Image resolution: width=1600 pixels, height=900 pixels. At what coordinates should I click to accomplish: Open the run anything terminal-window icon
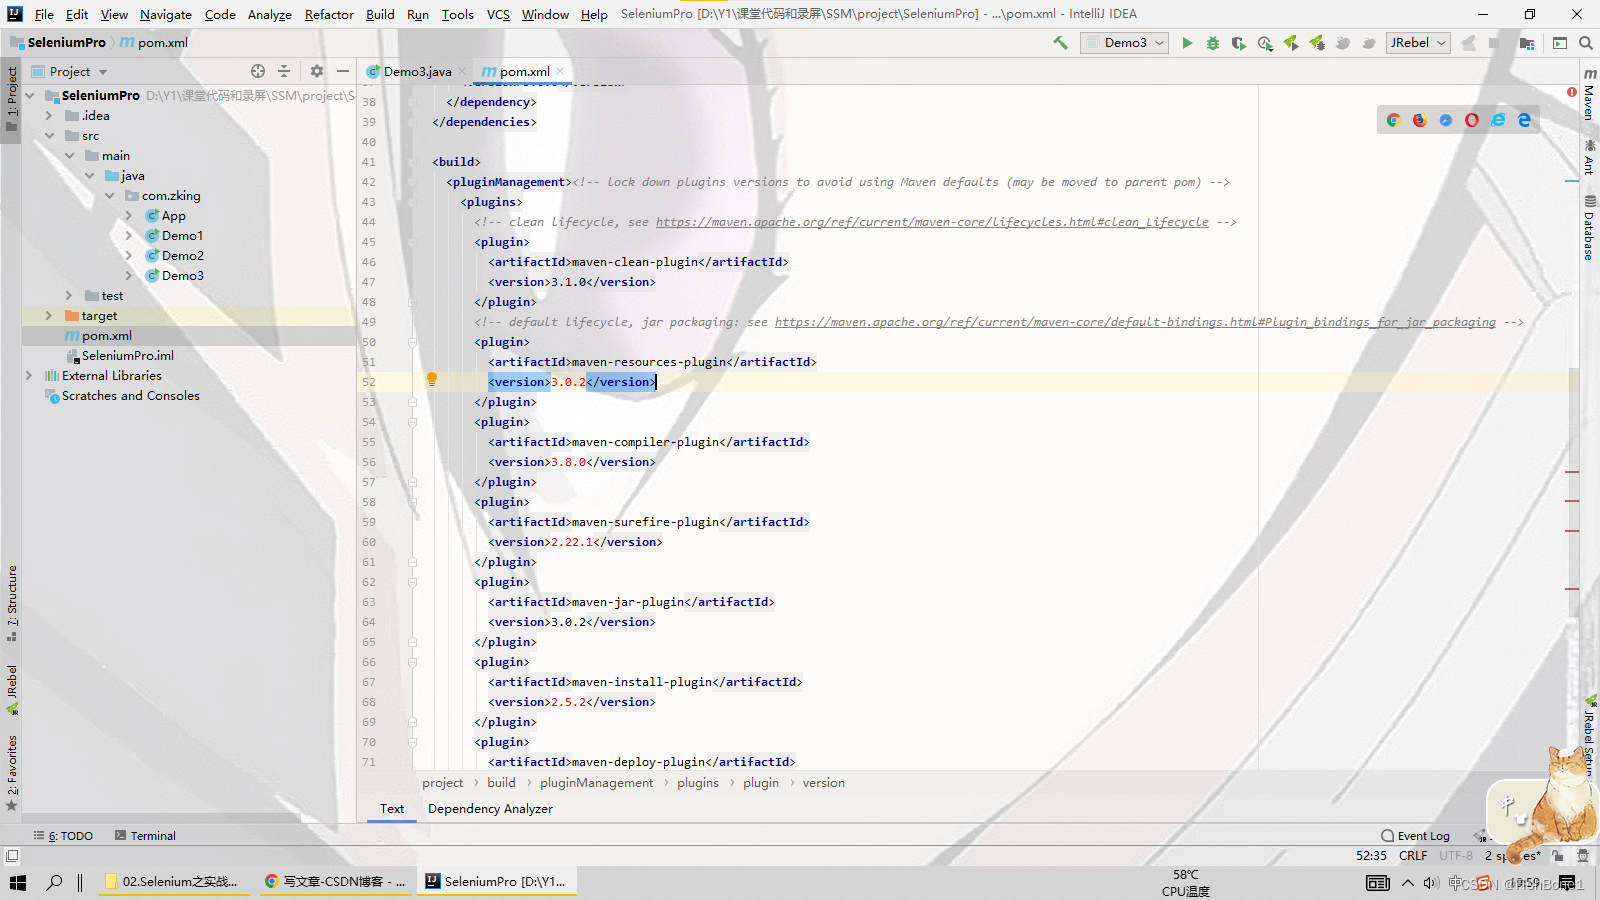click(x=1559, y=43)
